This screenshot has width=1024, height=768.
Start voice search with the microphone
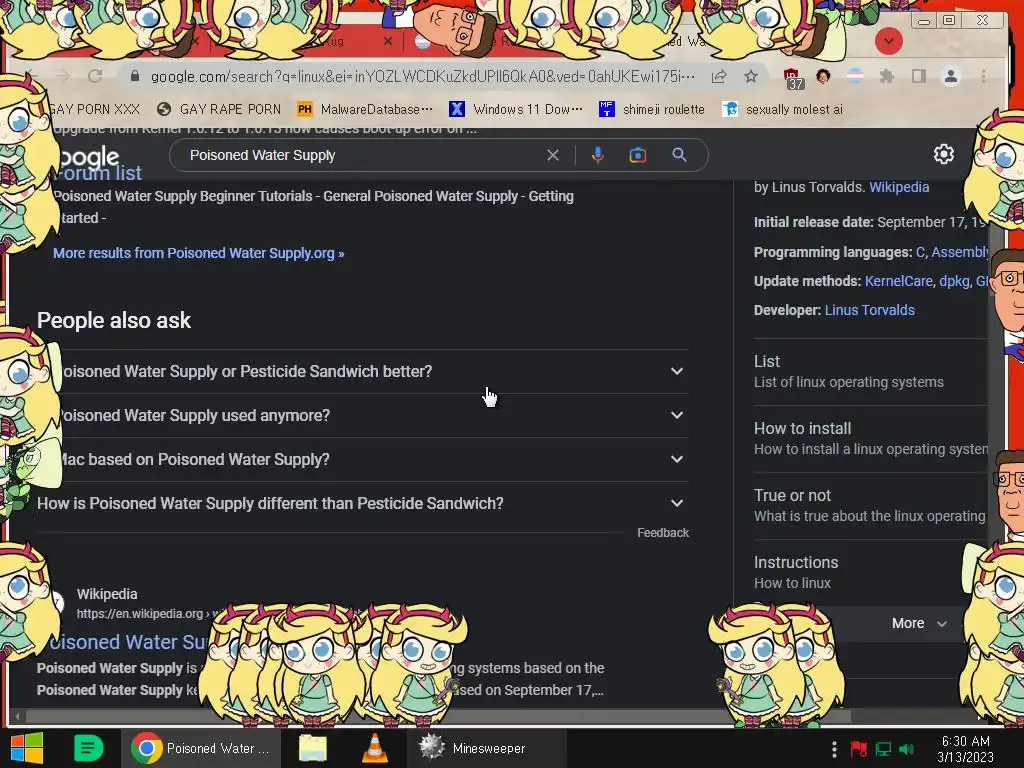coord(598,155)
